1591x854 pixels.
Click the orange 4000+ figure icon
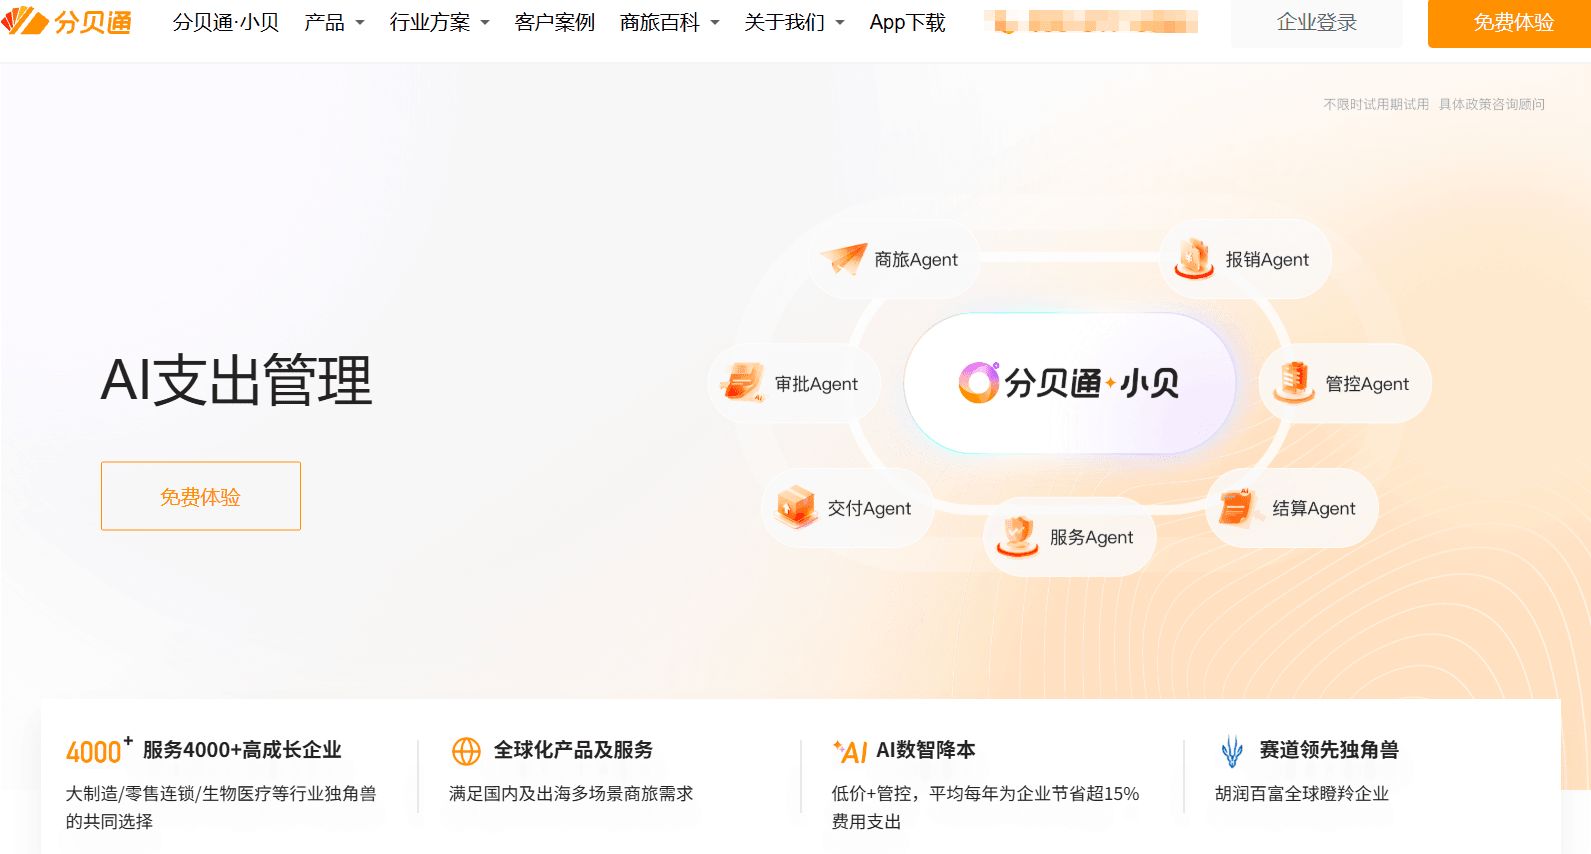(x=99, y=750)
